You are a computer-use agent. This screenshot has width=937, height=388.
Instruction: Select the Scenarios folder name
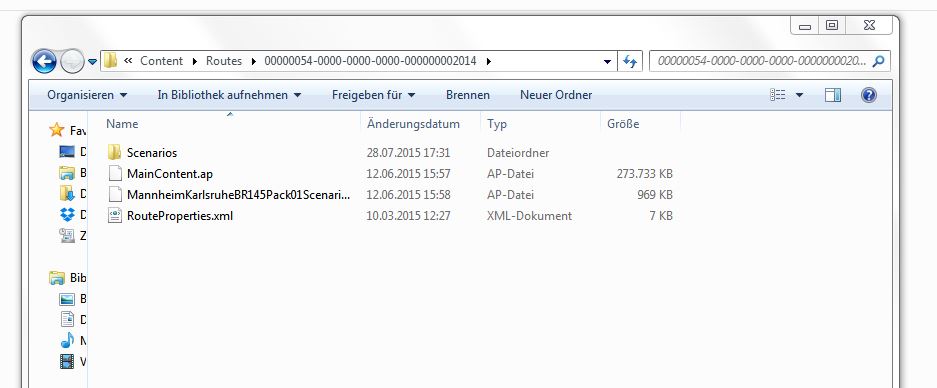pyautogui.click(x=152, y=153)
